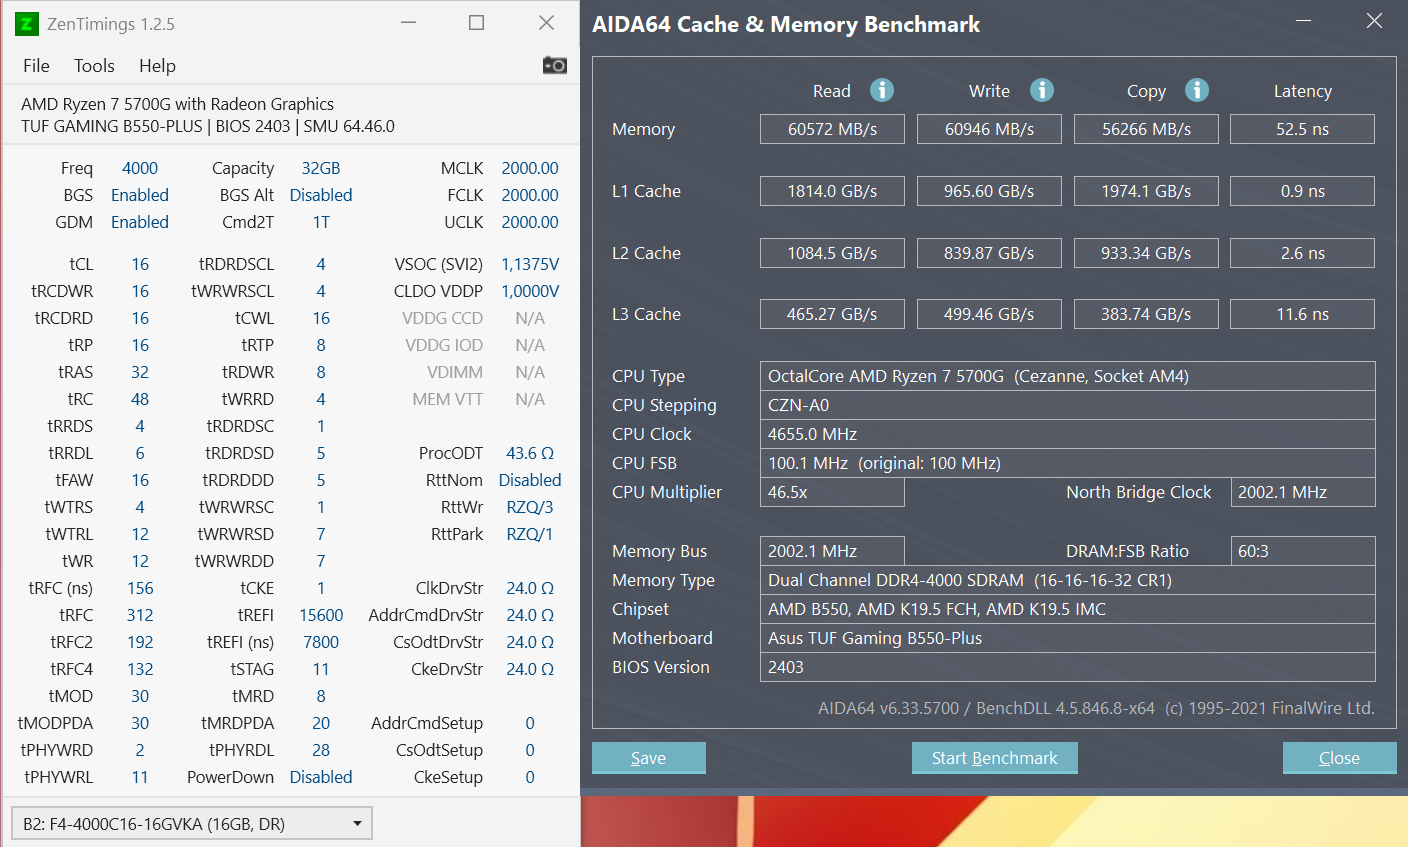This screenshot has height=847, width=1408.
Task: Click the DRAM:FSB Ratio value 60:3
Action: coord(1303,551)
